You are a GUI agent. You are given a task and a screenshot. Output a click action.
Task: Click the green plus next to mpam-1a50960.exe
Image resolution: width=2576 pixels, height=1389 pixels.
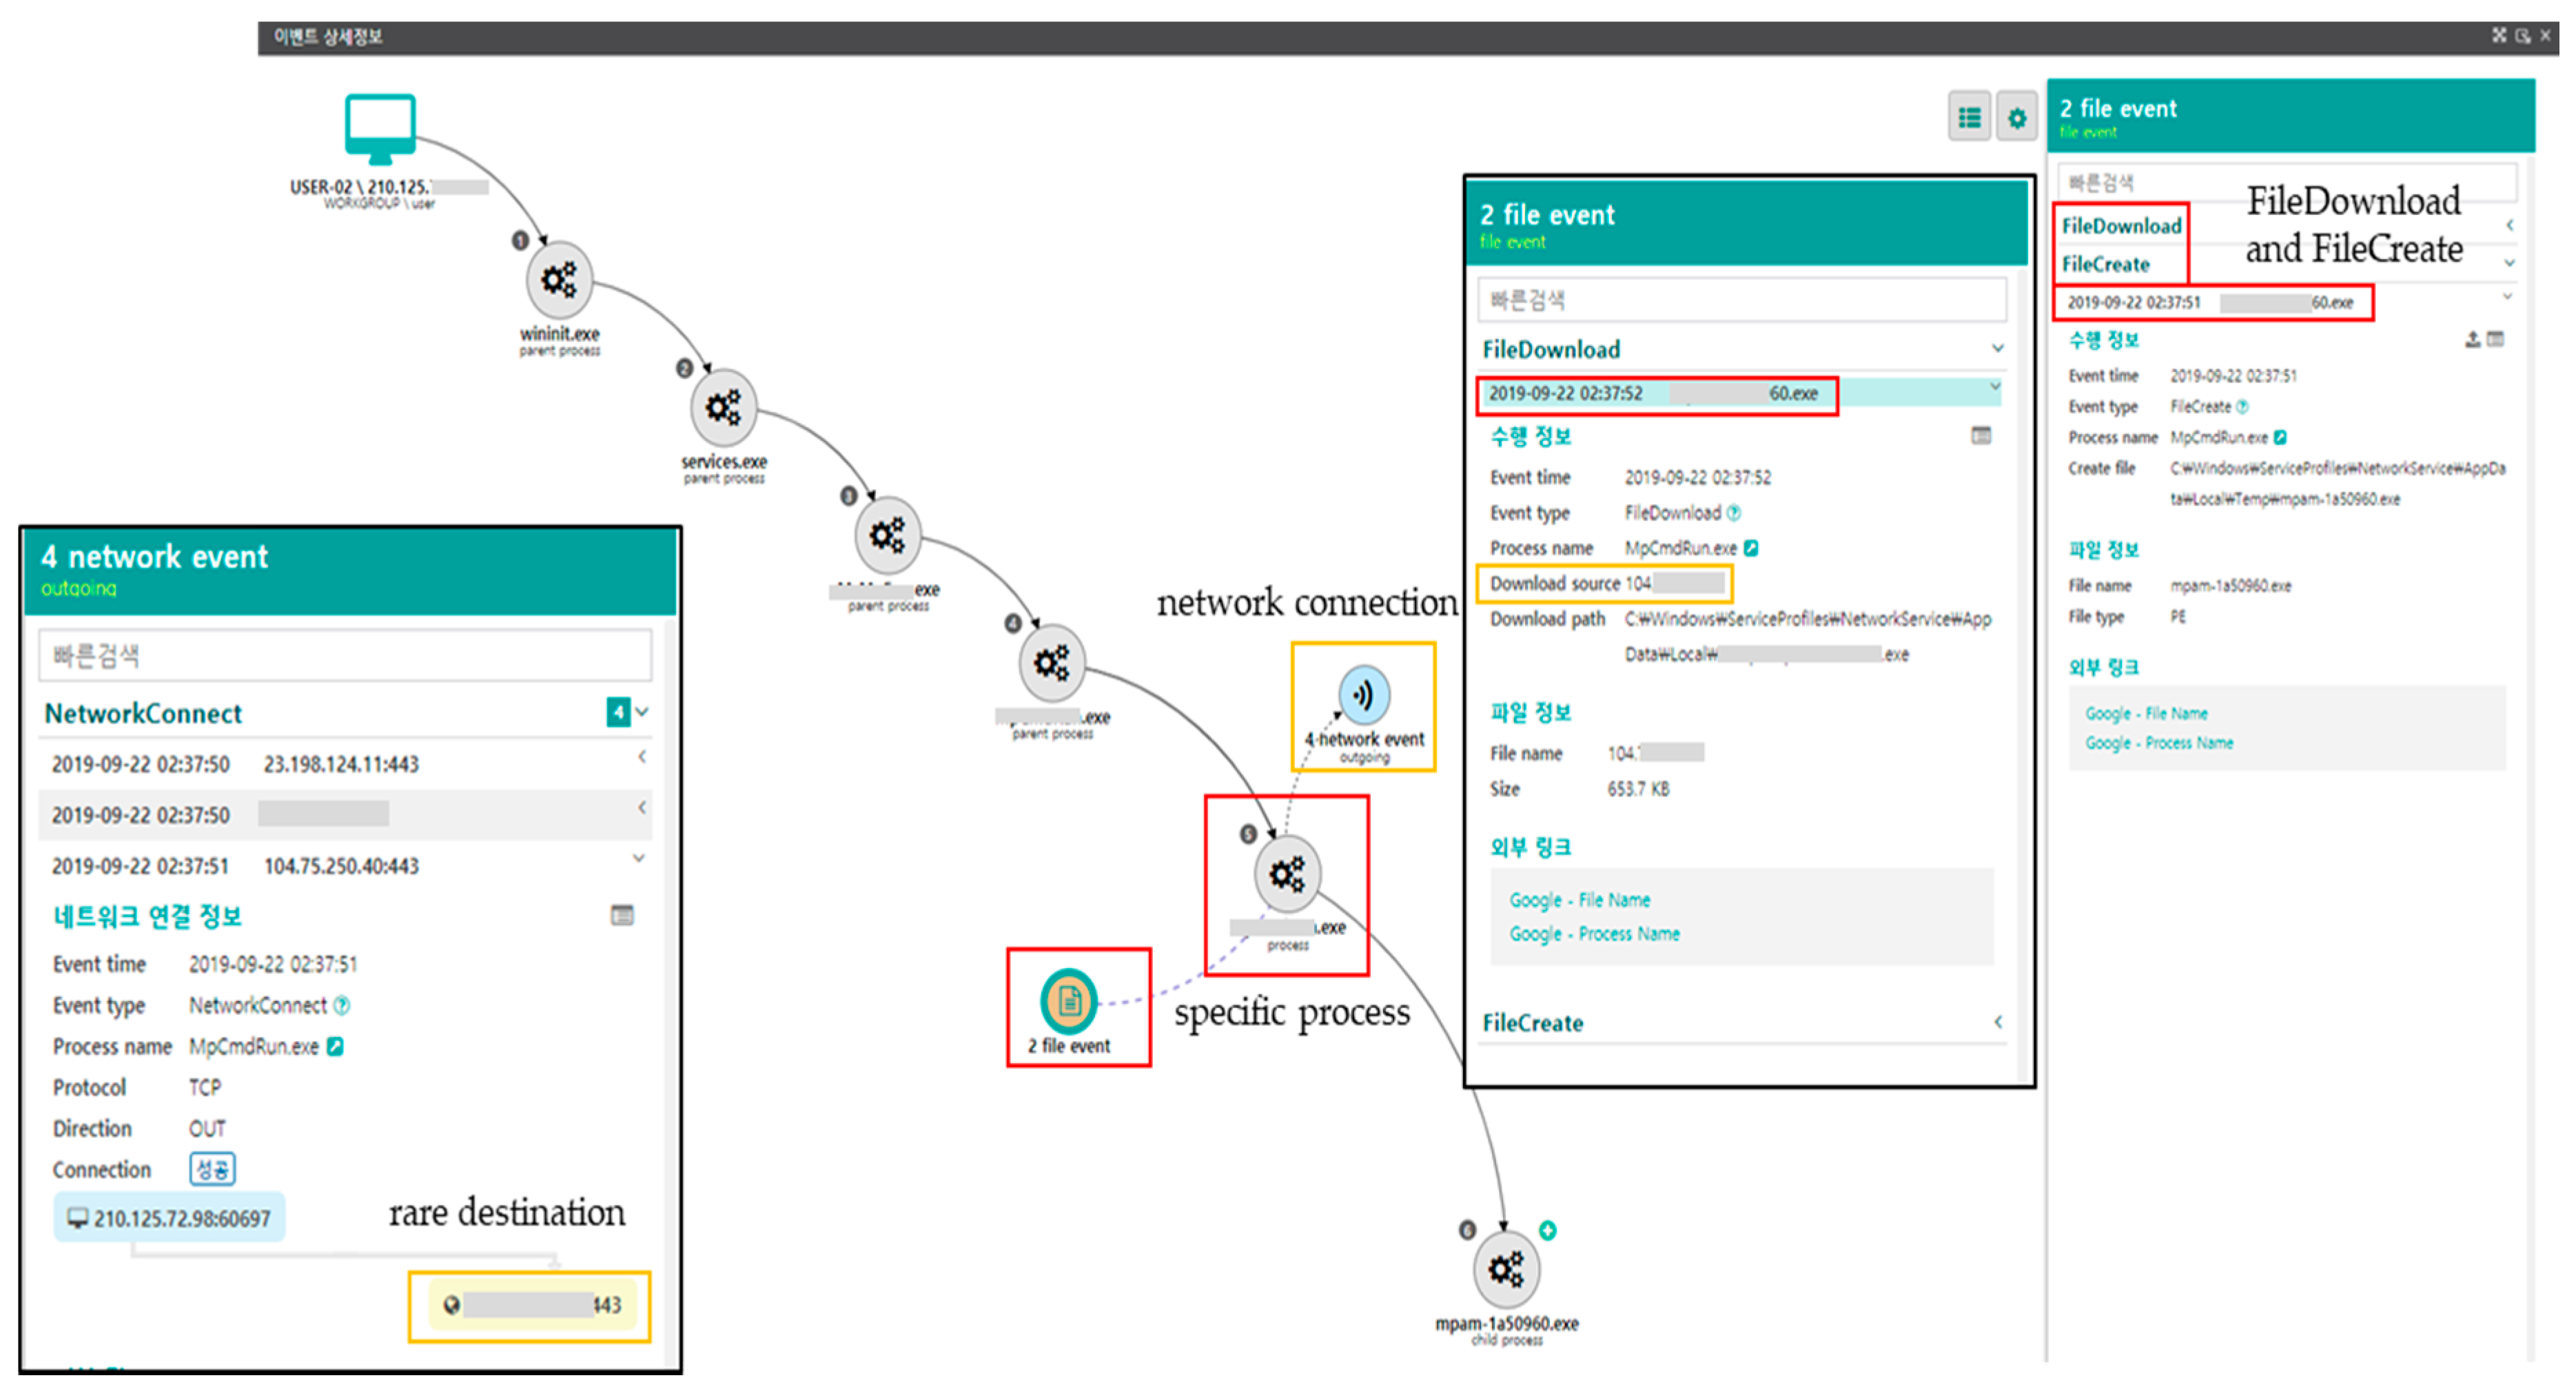pyautogui.click(x=1547, y=1230)
